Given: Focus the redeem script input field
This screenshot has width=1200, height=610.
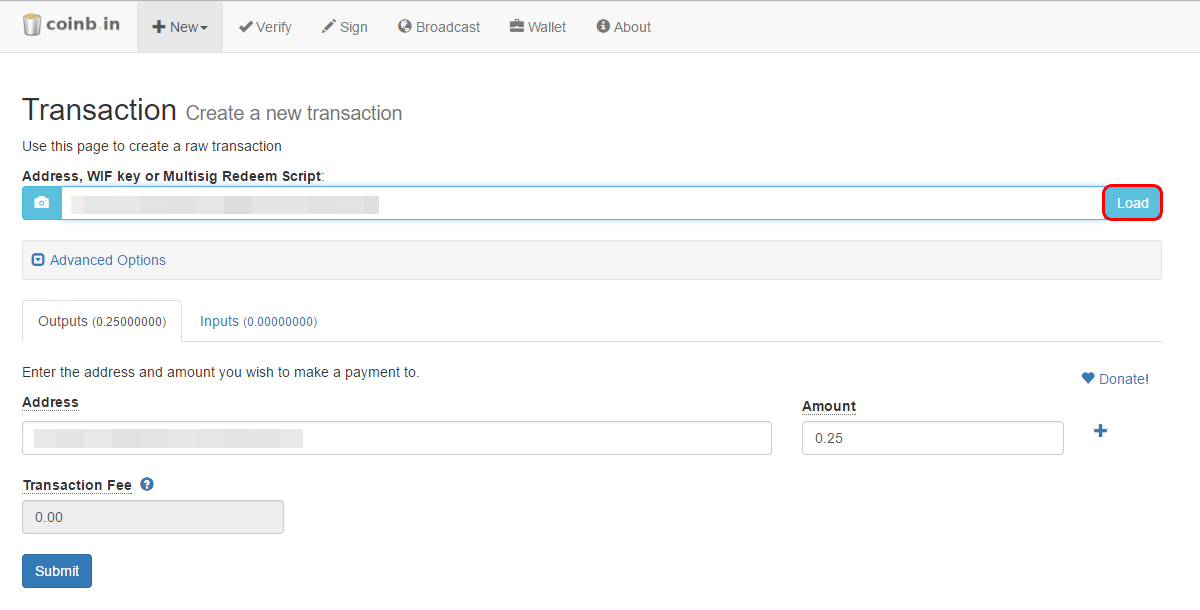Looking at the screenshot, I should click(582, 203).
